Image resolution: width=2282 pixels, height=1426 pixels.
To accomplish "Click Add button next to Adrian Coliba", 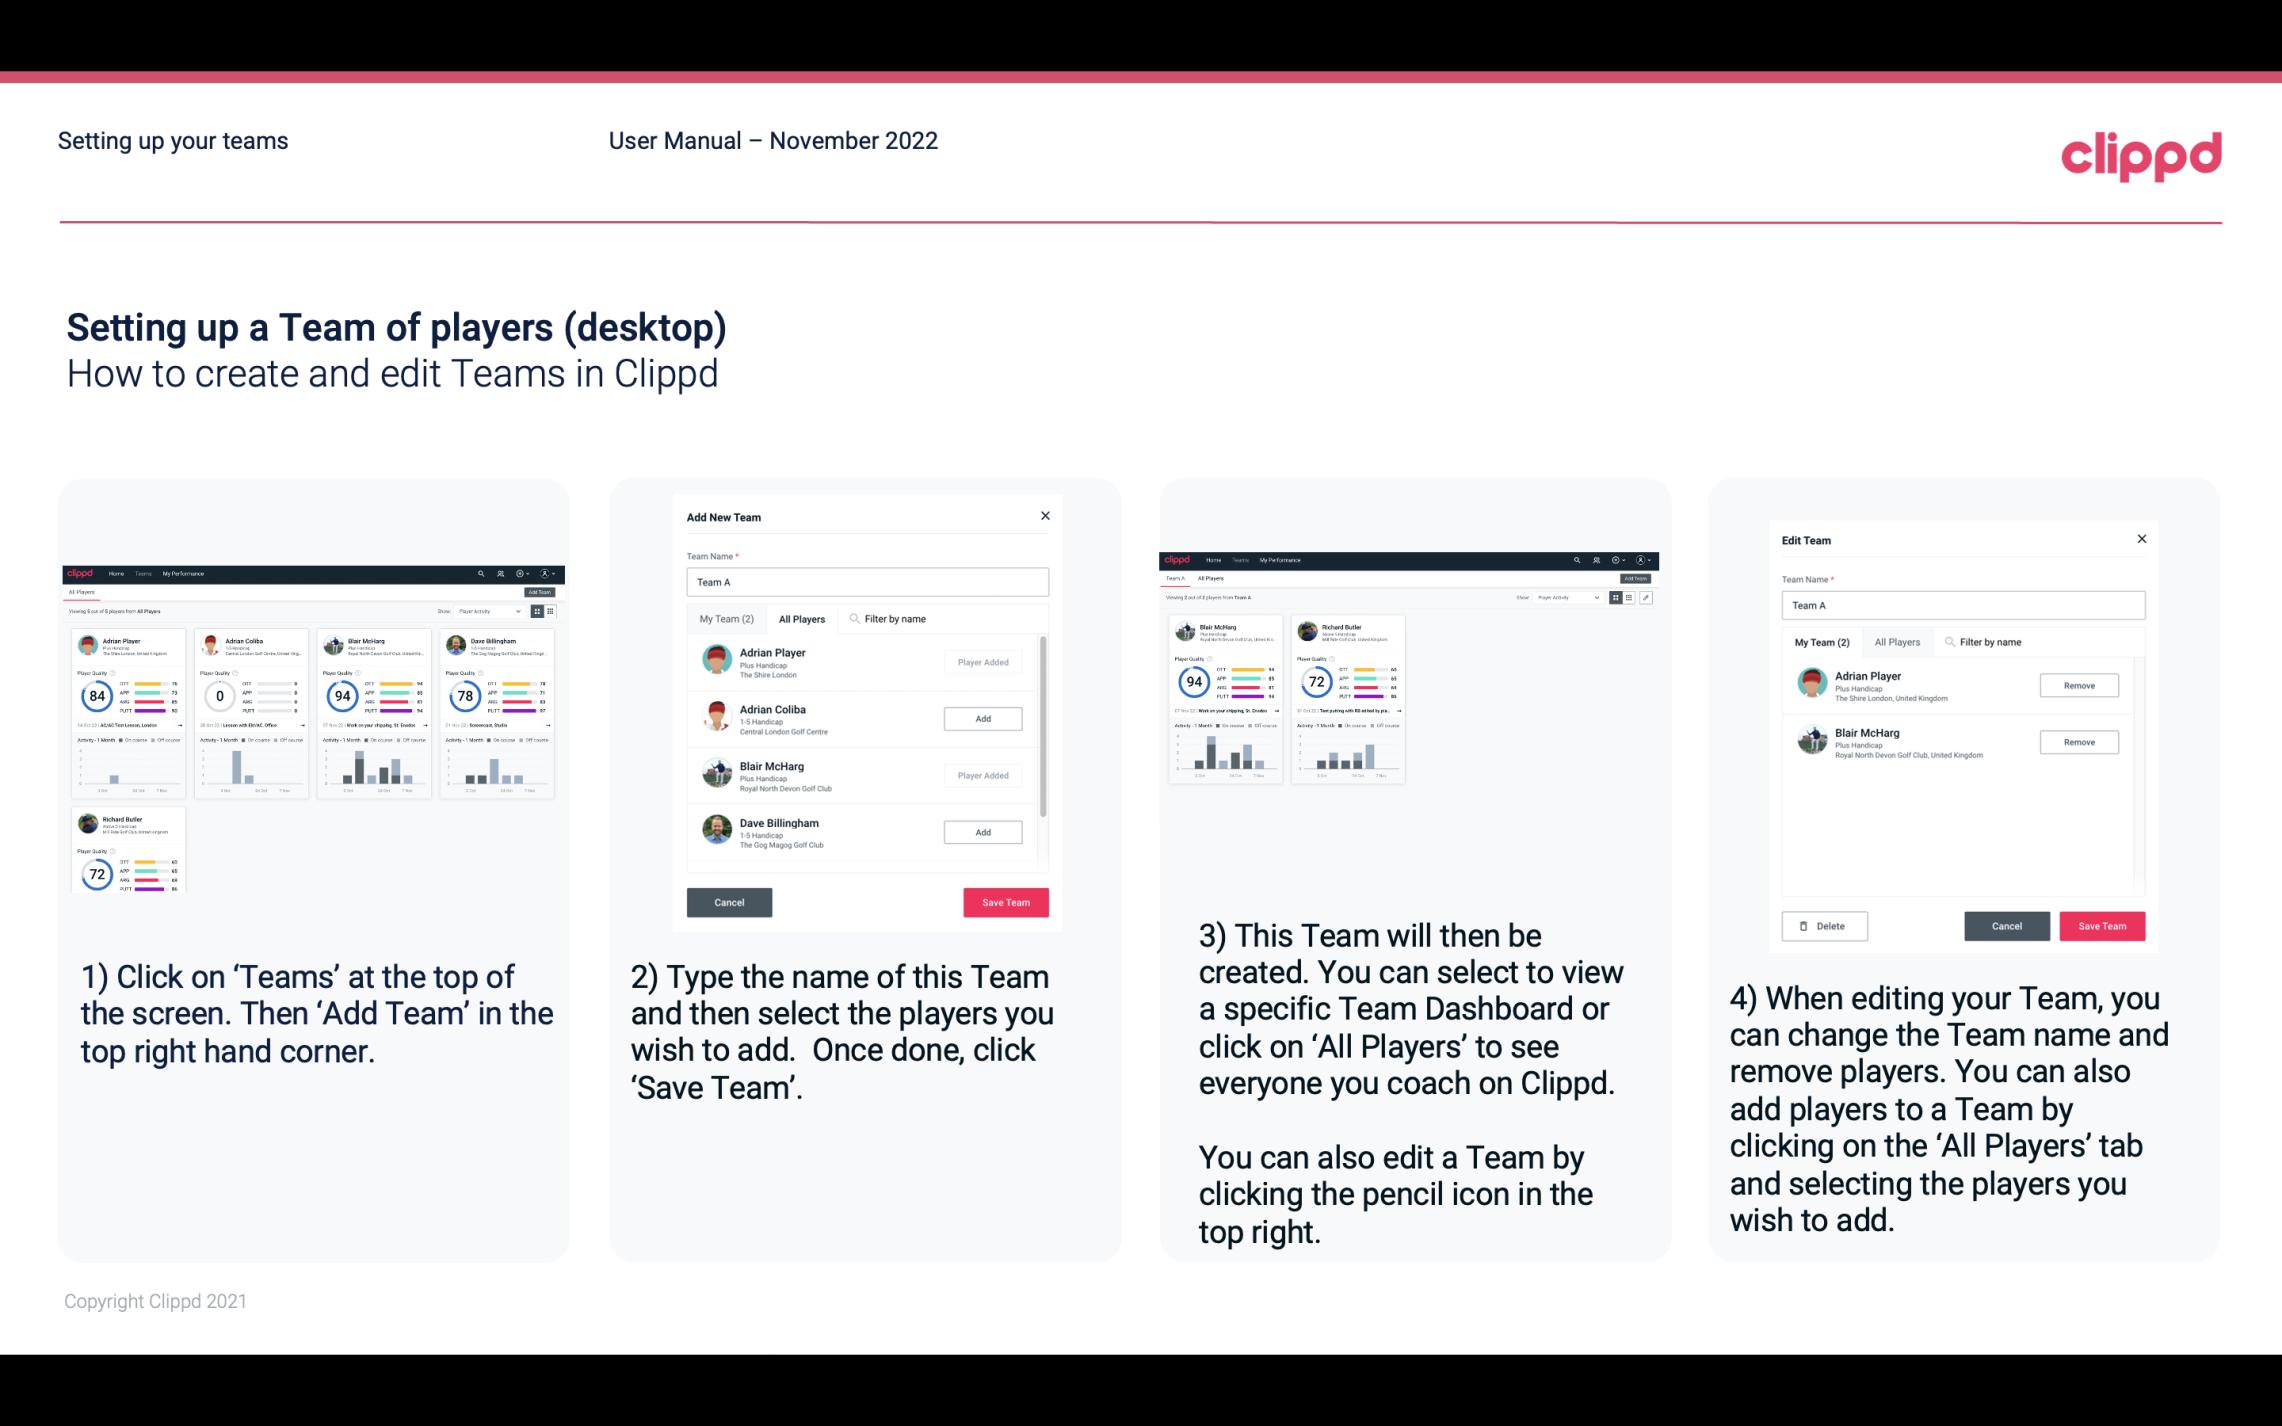I will (981, 718).
